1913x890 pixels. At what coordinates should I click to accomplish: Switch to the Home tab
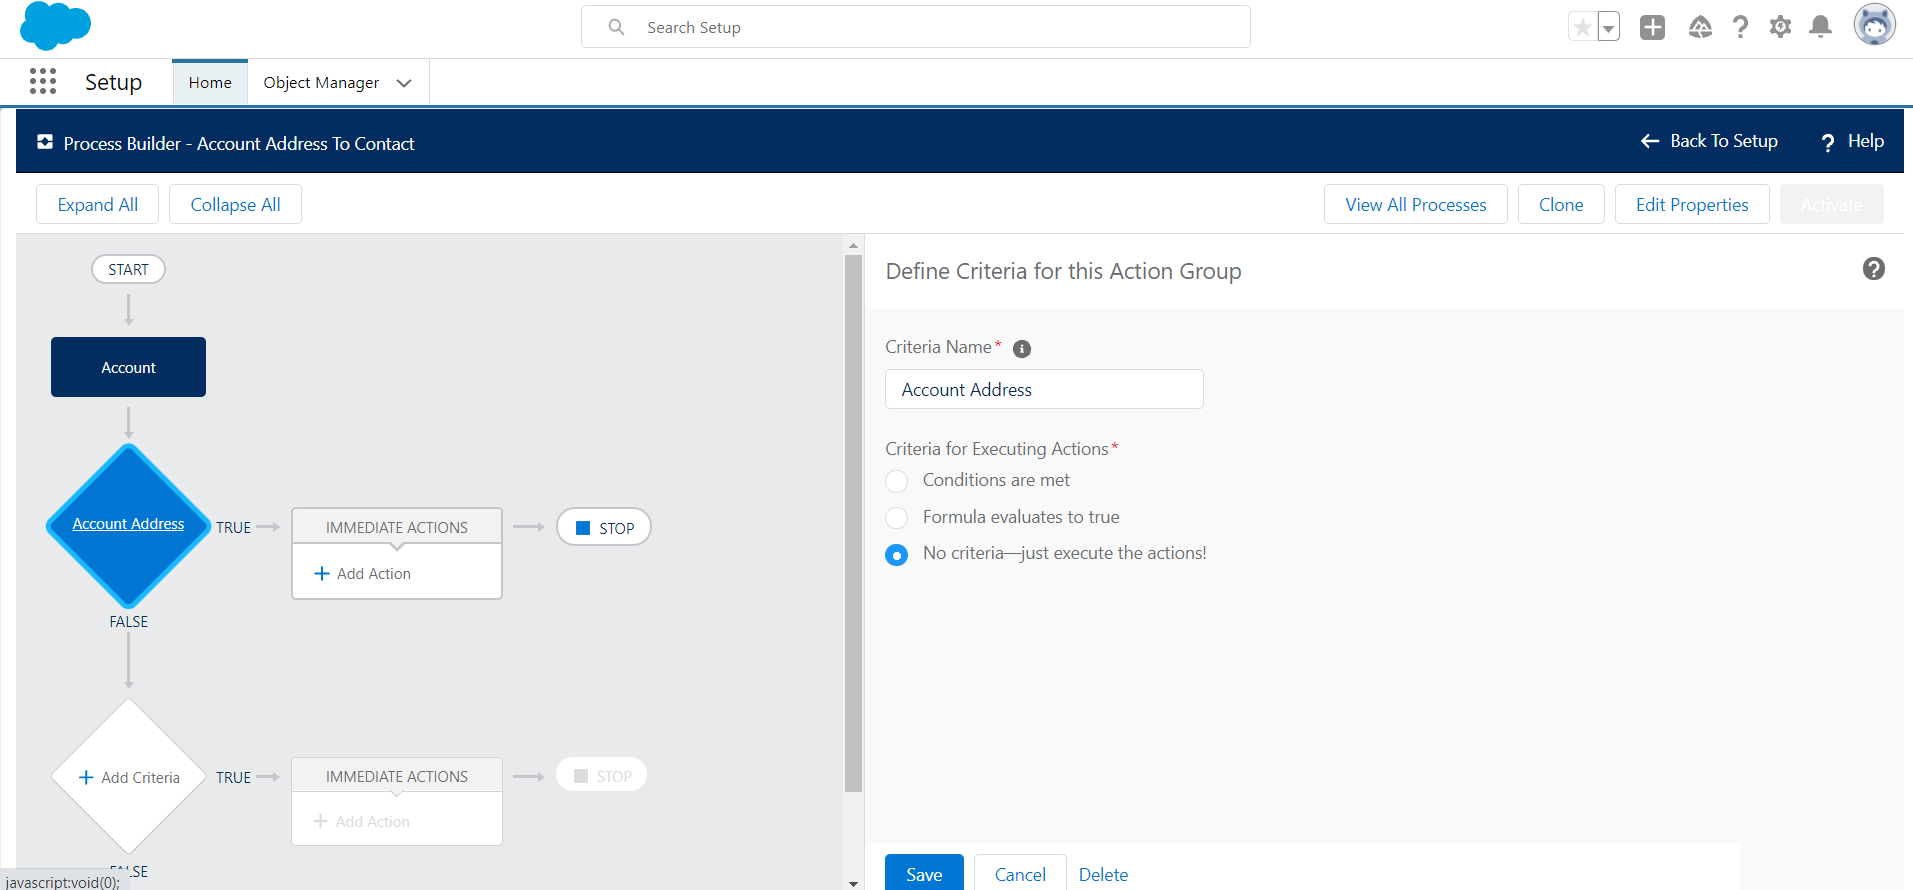[210, 83]
